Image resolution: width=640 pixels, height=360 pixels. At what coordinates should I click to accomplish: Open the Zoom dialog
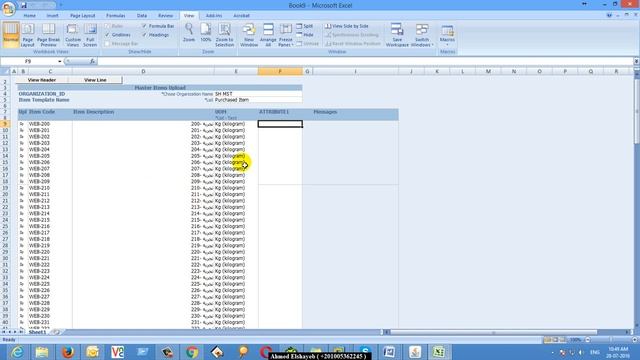click(189, 33)
